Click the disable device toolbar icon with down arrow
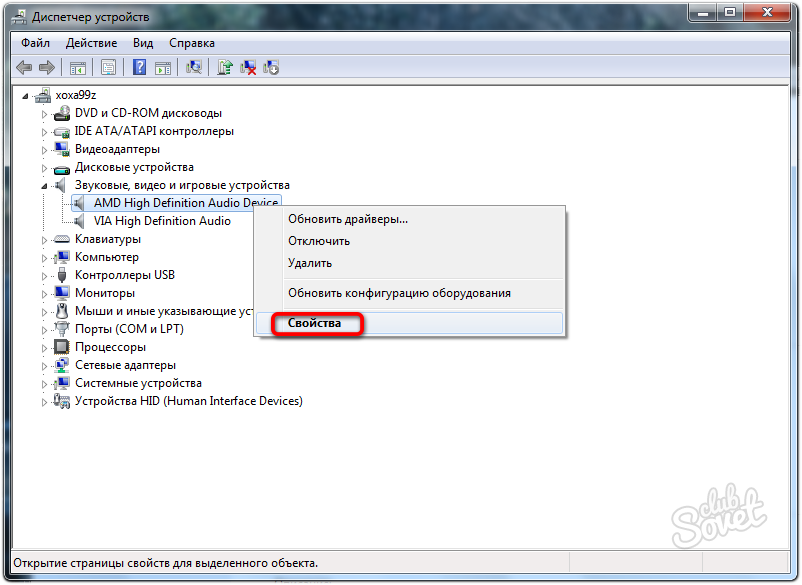 pos(271,67)
